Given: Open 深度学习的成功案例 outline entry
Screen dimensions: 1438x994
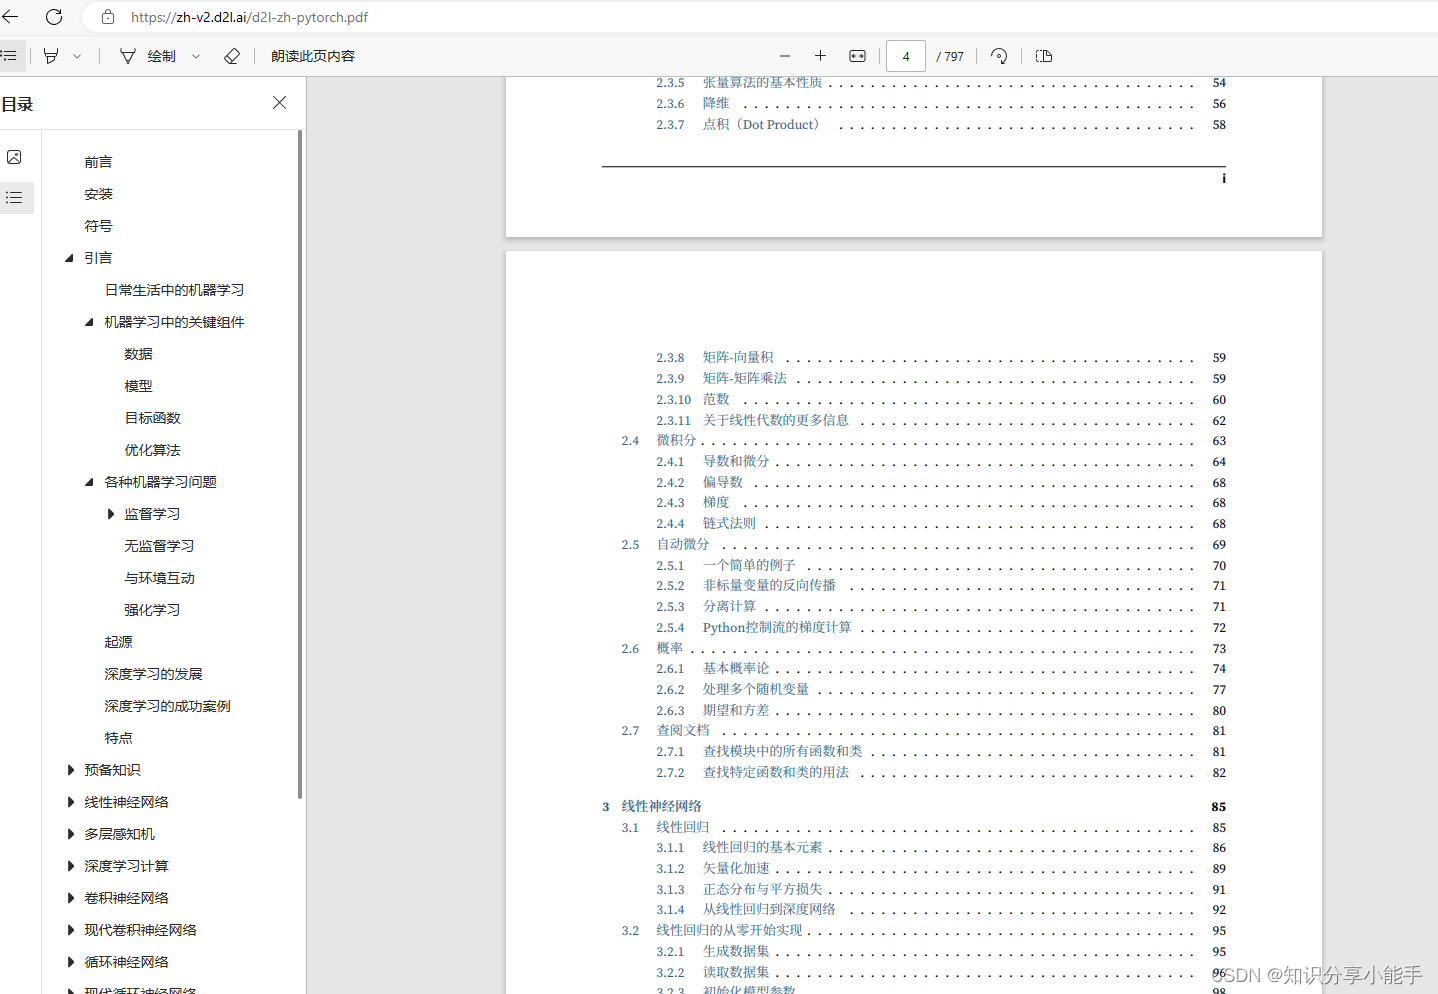Looking at the screenshot, I should (x=167, y=706).
